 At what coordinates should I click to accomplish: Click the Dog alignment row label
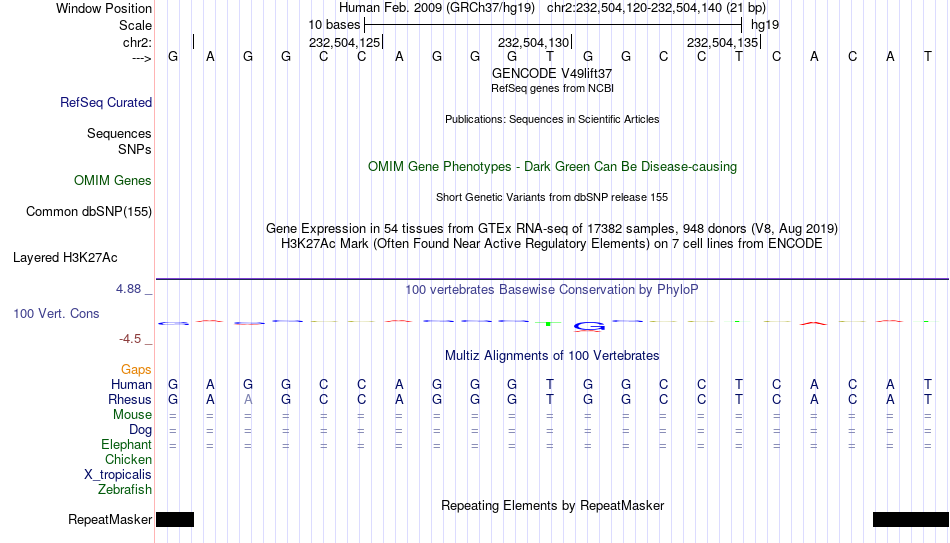tap(141, 430)
